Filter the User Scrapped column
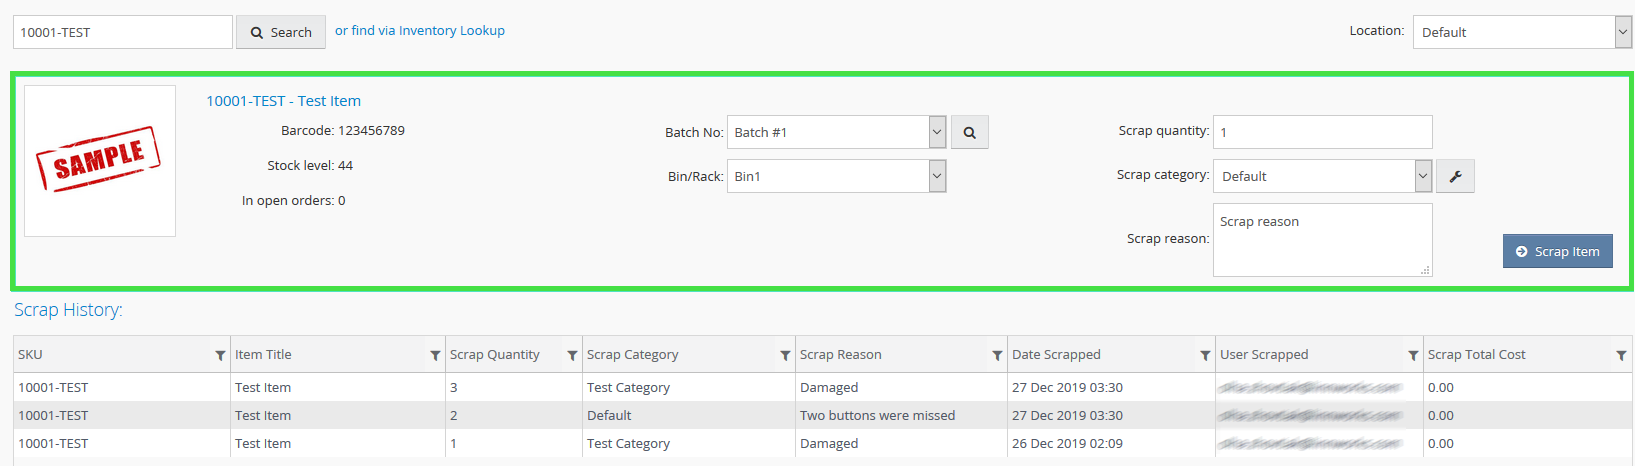 pyautogui.click(x=1413, y=355)
